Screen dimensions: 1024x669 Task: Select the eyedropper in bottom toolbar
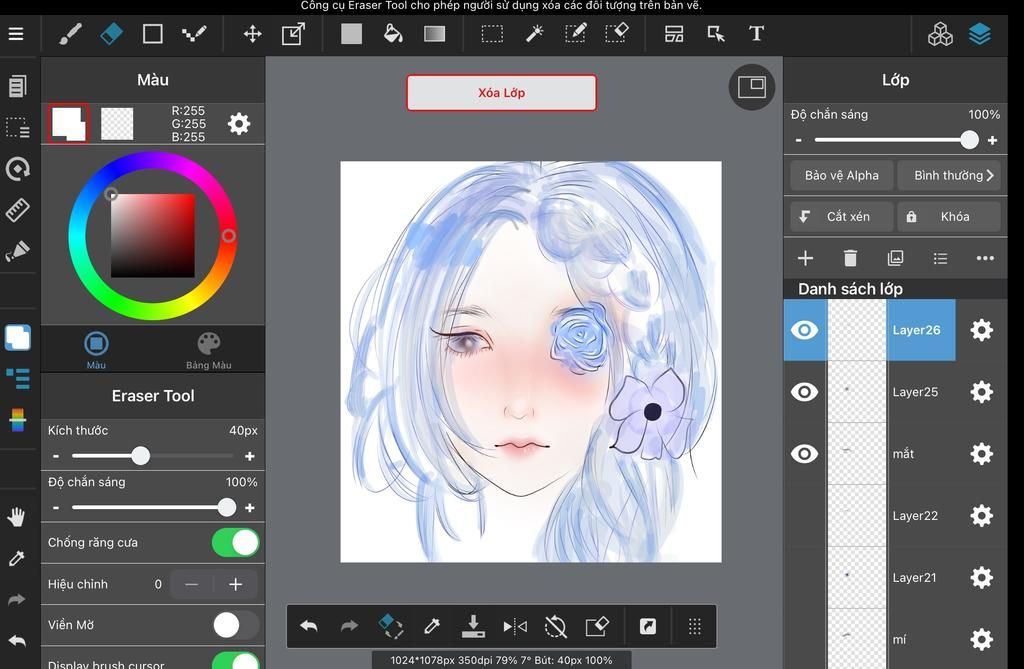point(432,627)
